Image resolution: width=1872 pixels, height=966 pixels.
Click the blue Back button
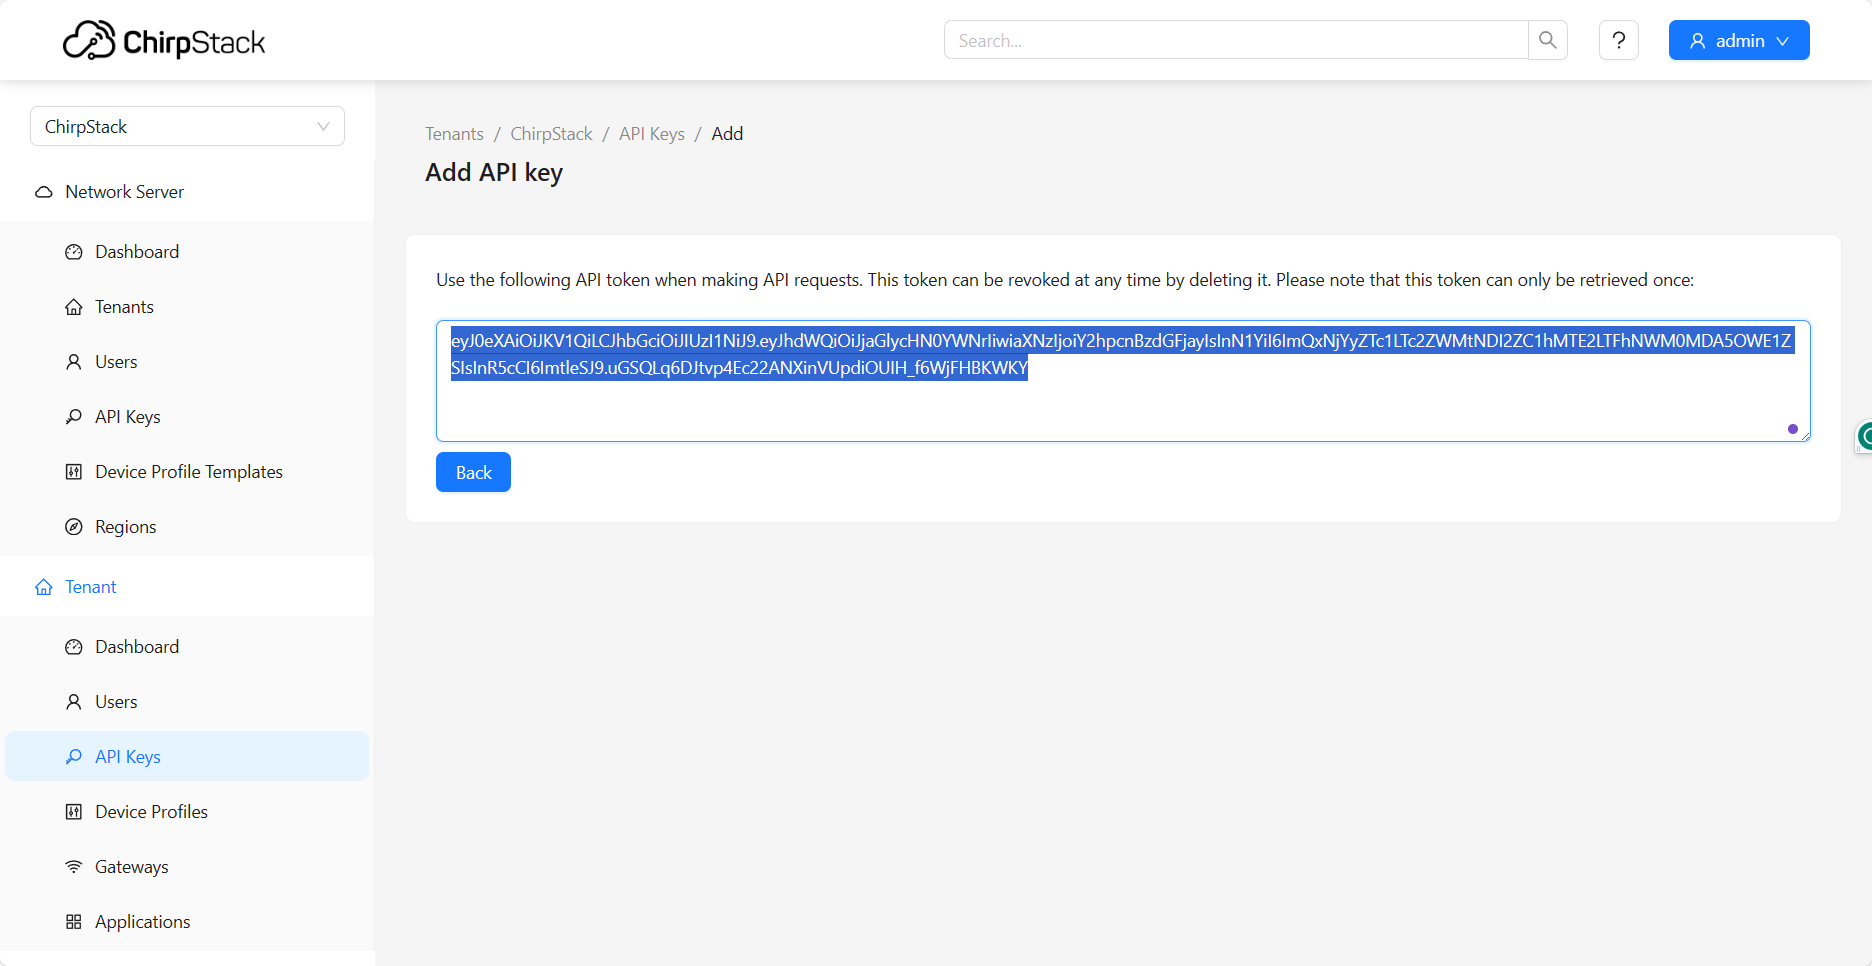click(473, 472)
